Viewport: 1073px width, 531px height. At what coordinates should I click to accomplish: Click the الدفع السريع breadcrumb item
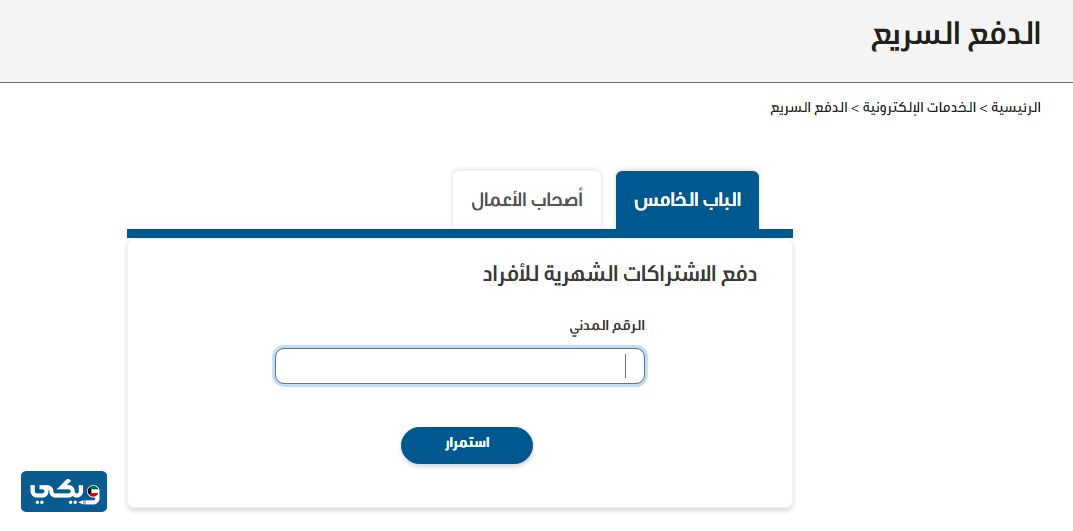[x=803, y=107]
